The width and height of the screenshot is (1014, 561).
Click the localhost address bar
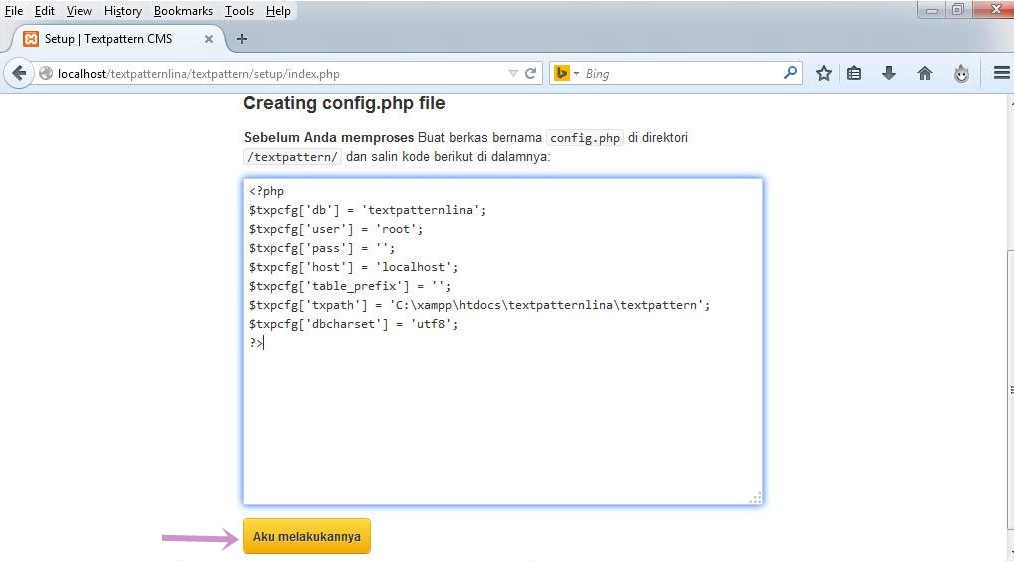(x=270, y=74)
